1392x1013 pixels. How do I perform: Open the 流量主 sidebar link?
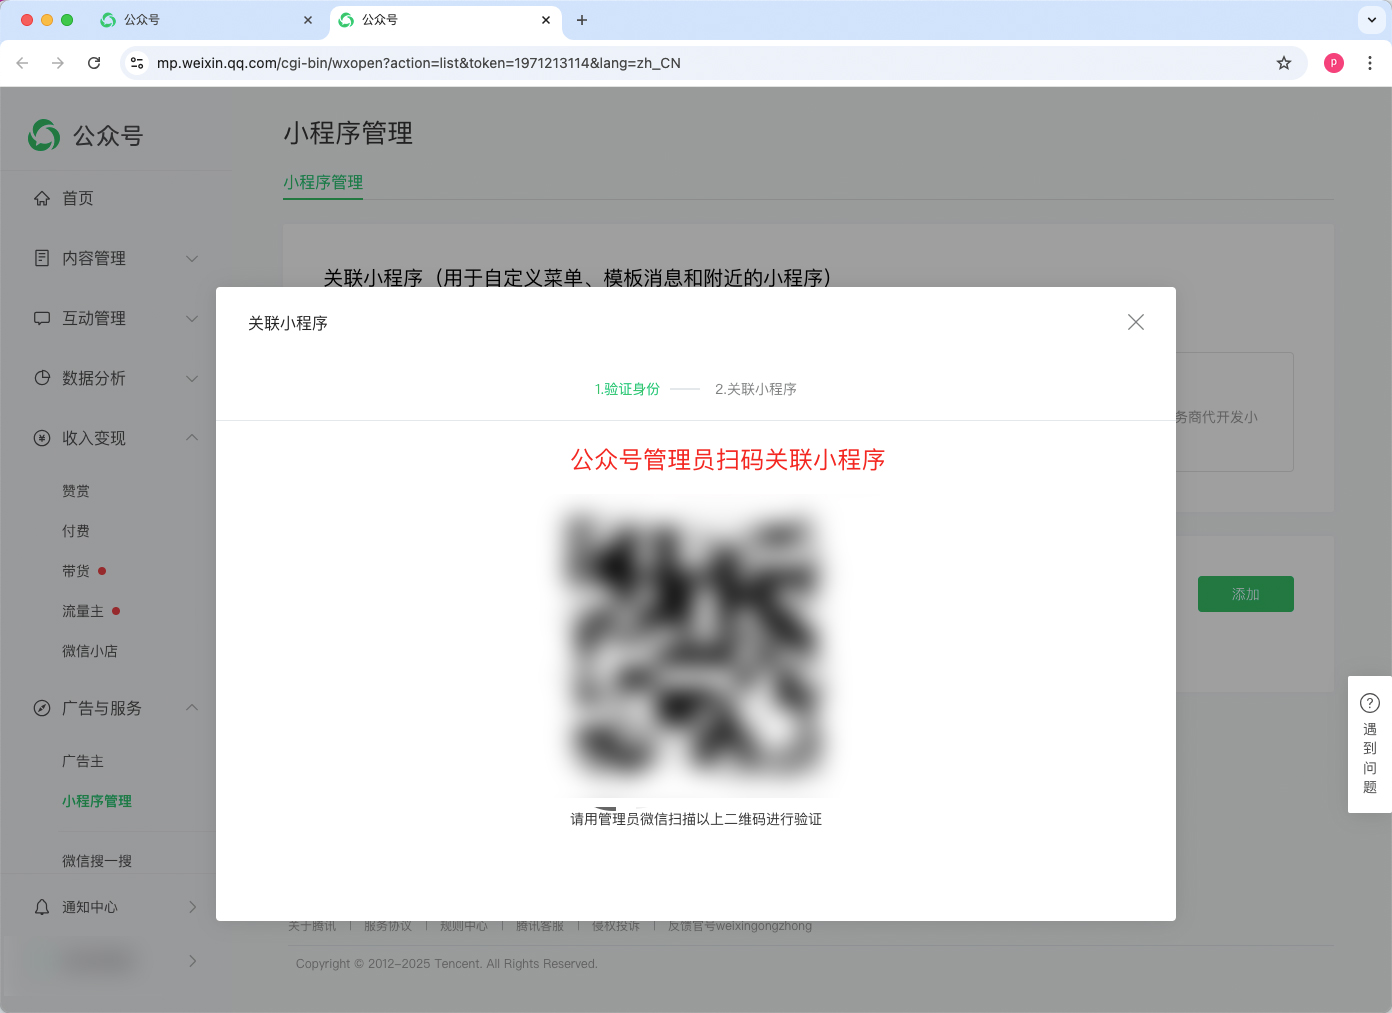click(83, 611)
